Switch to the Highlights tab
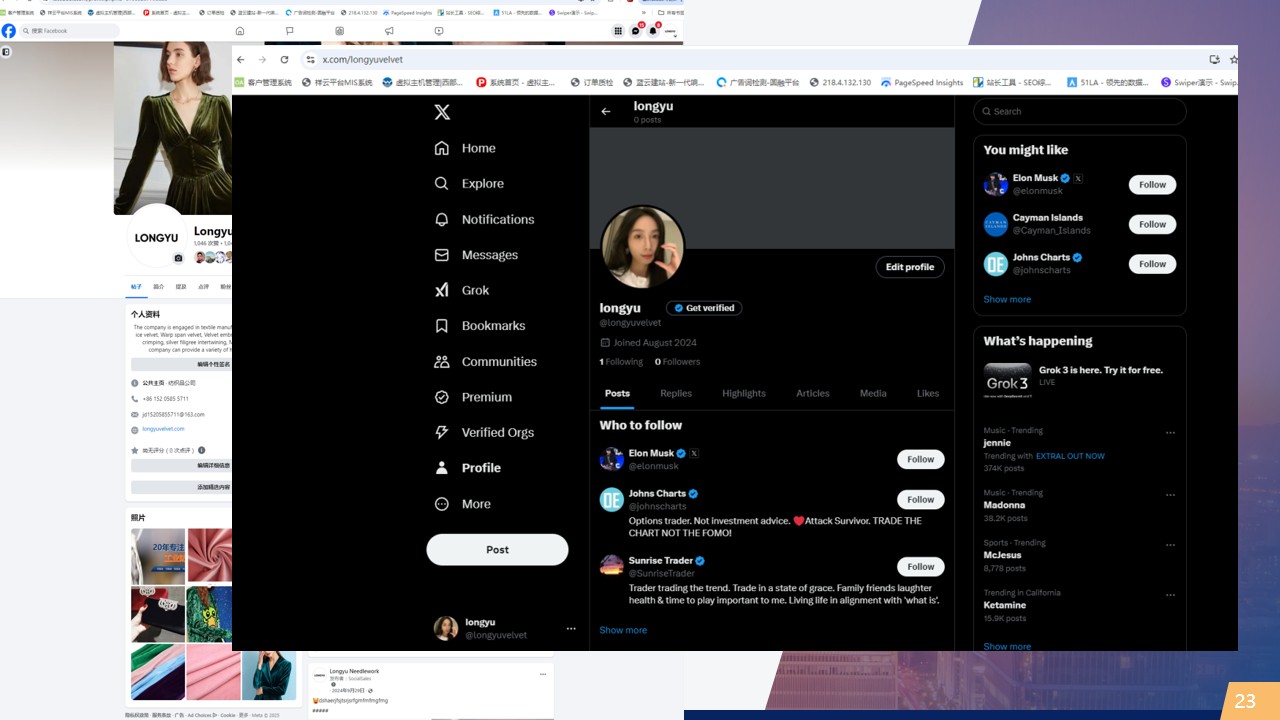This screenshot has width=1280, height=720. click(744, 394)
